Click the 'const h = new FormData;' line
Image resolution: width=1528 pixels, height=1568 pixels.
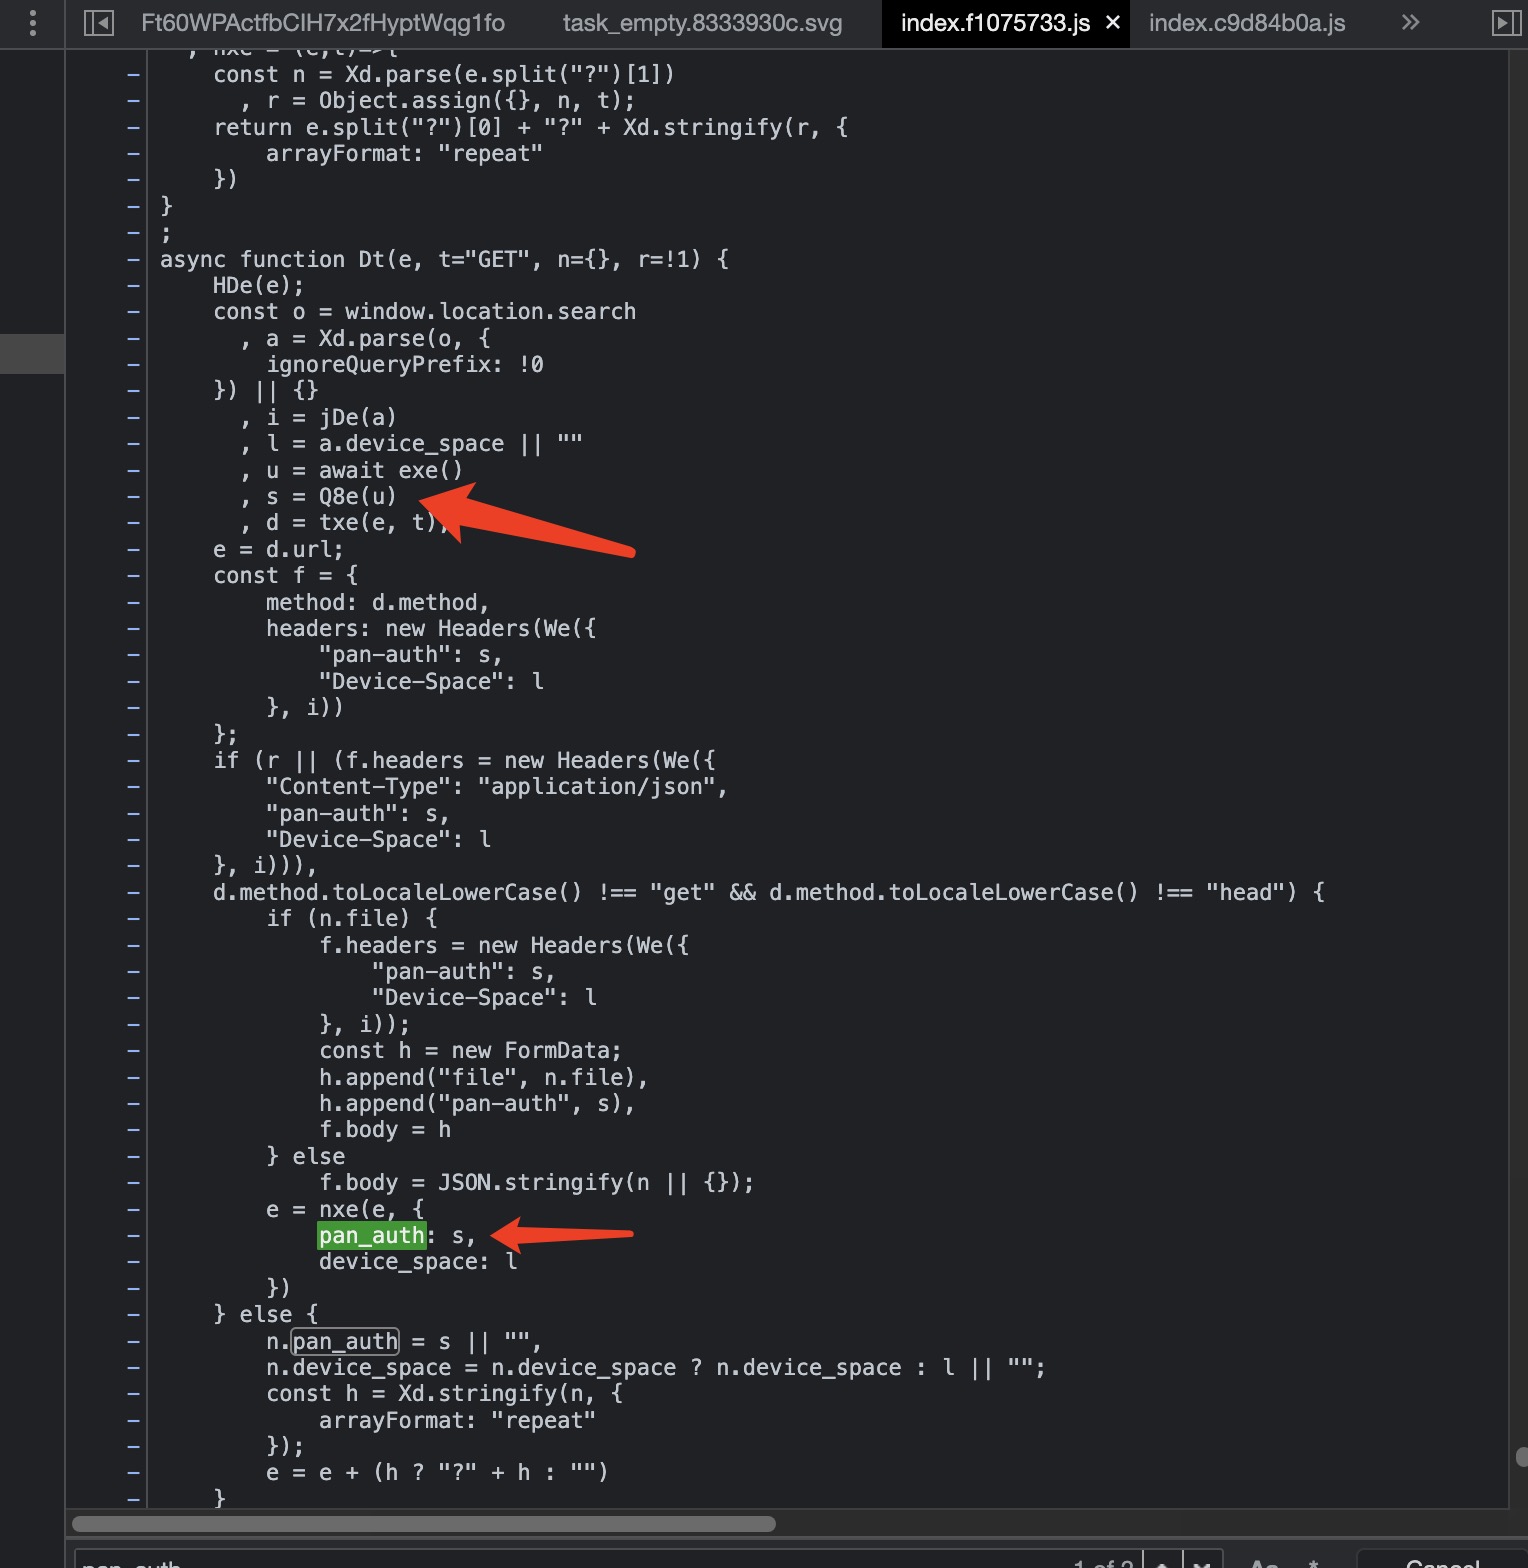pyautogui.click(x=470, y=1050)
